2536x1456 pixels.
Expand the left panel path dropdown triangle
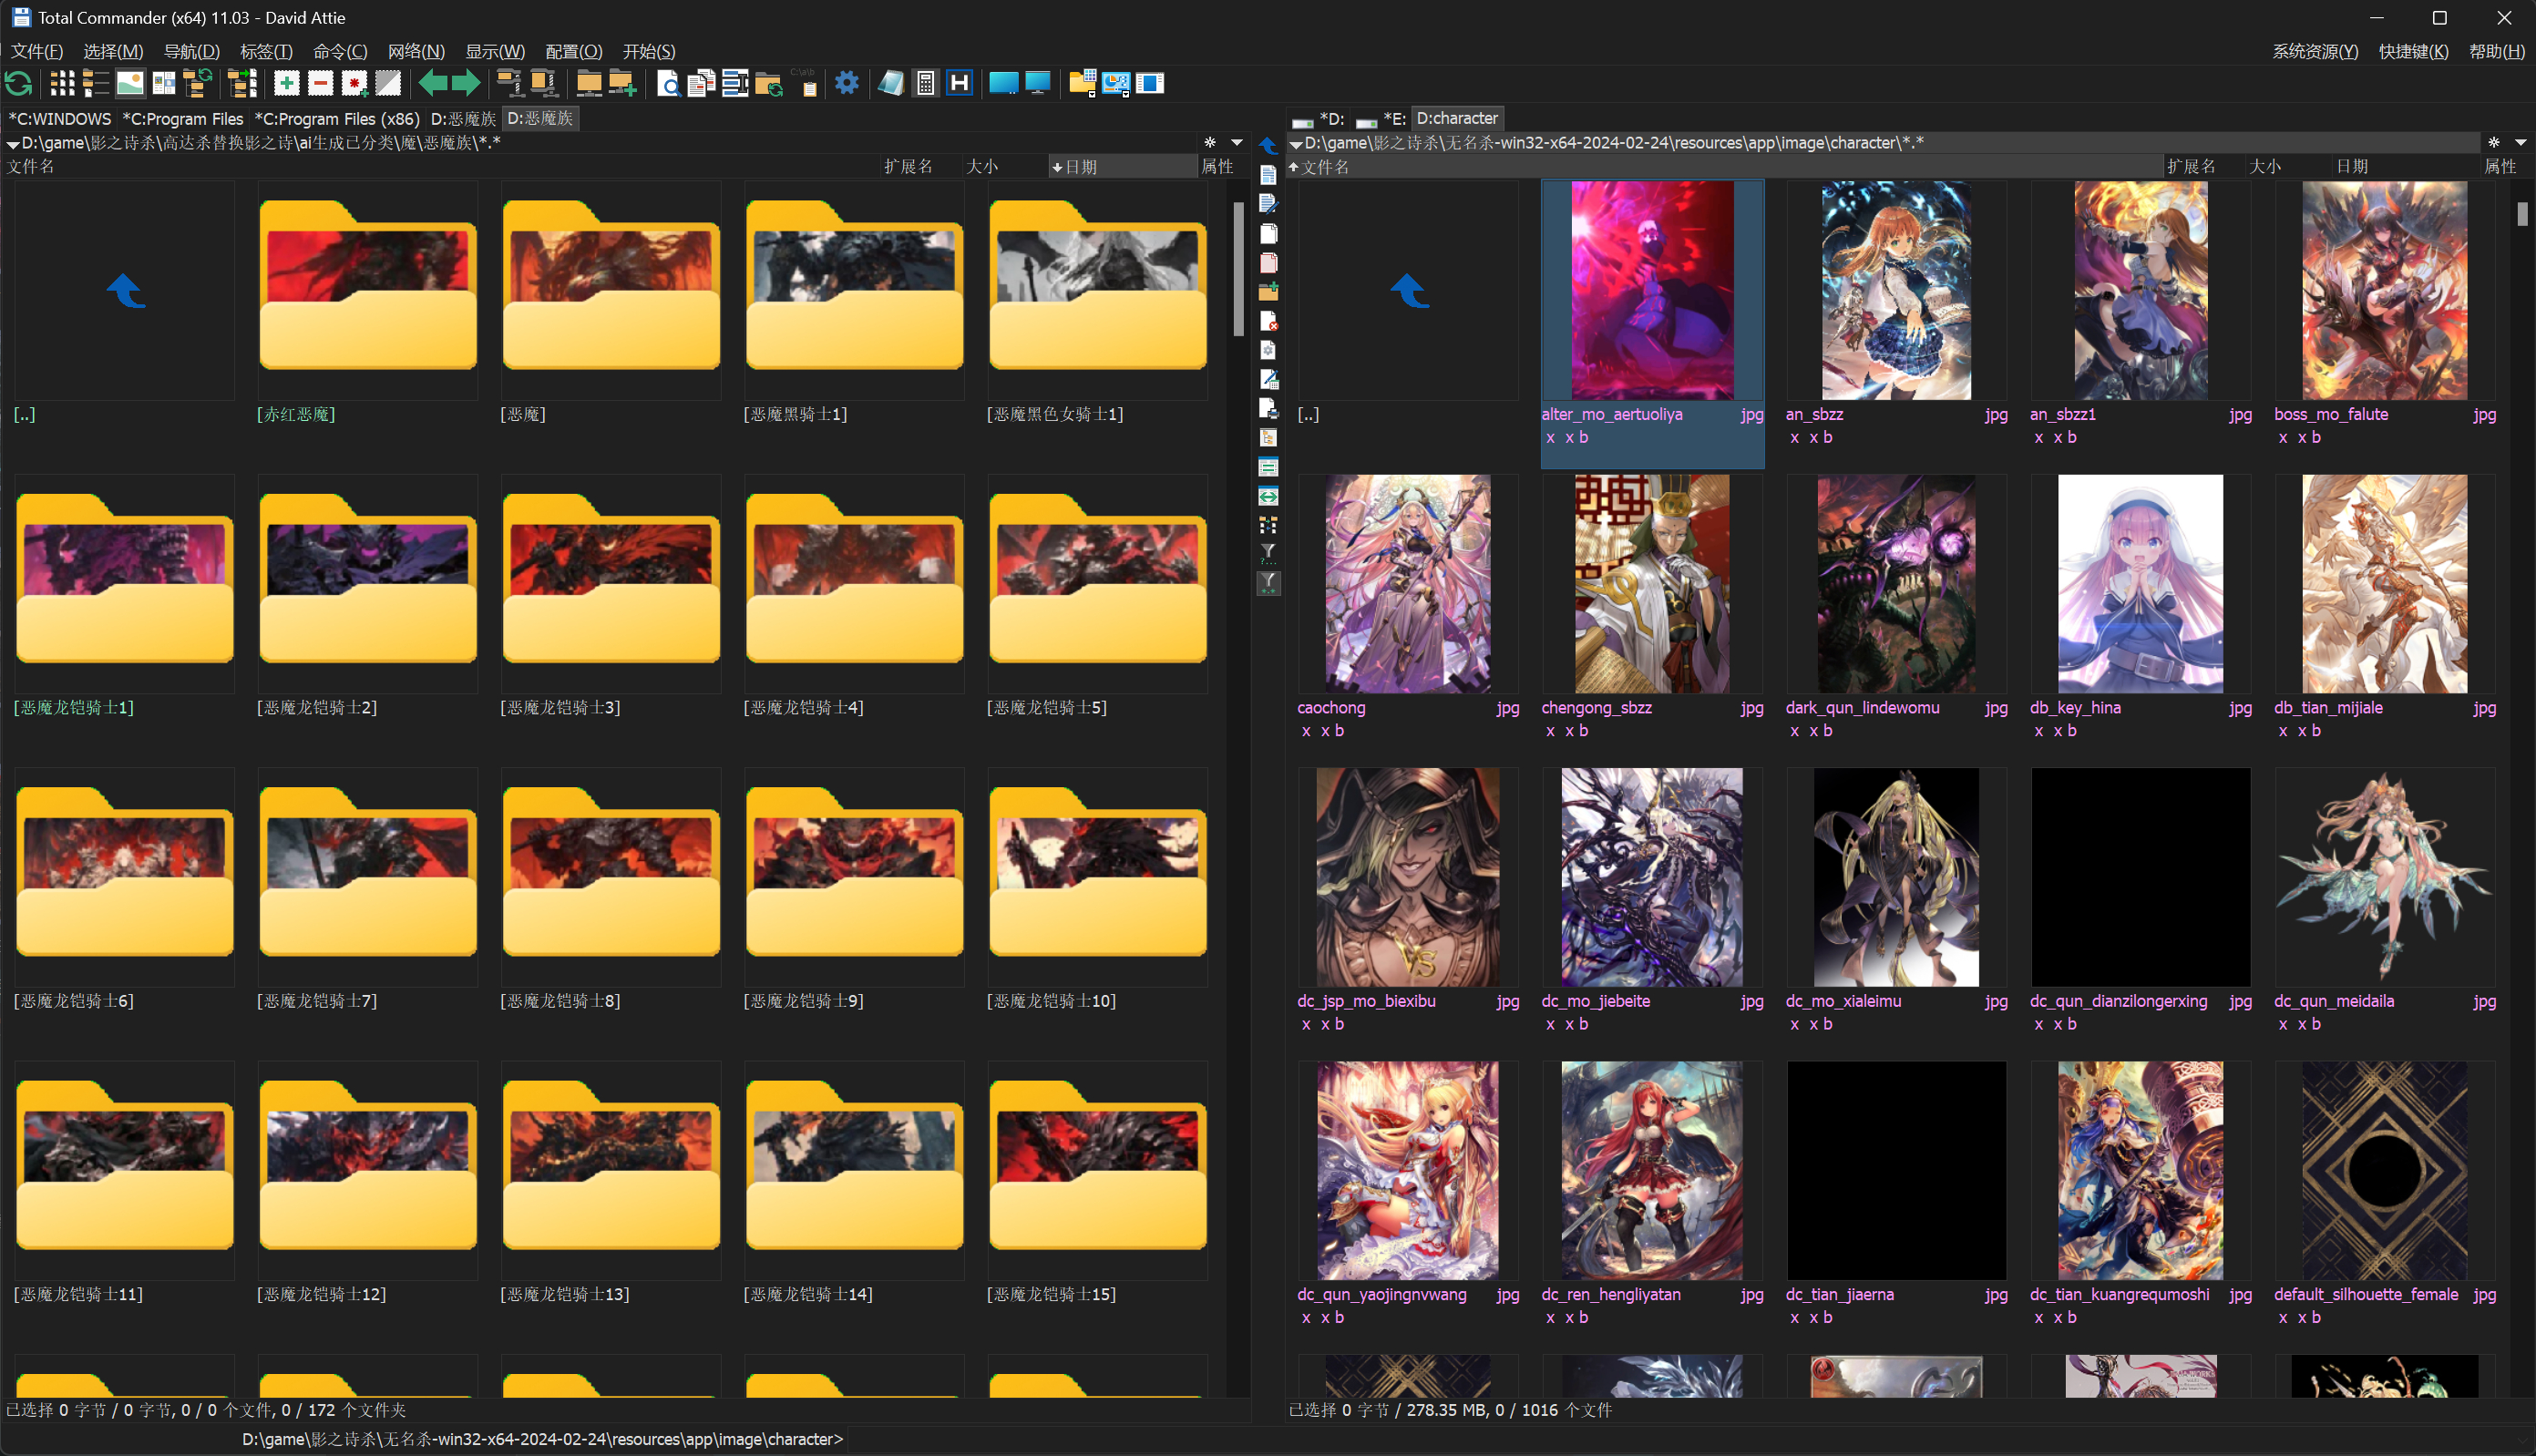[13, 144]
